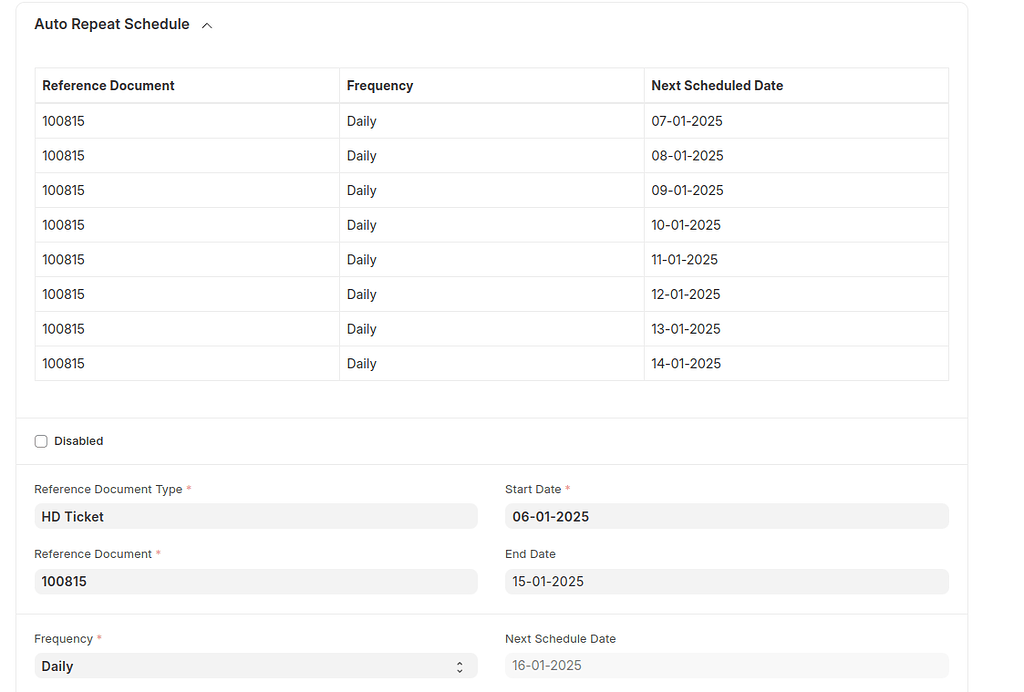
Task: Select the Start Date field
Action: coord(726,516)
